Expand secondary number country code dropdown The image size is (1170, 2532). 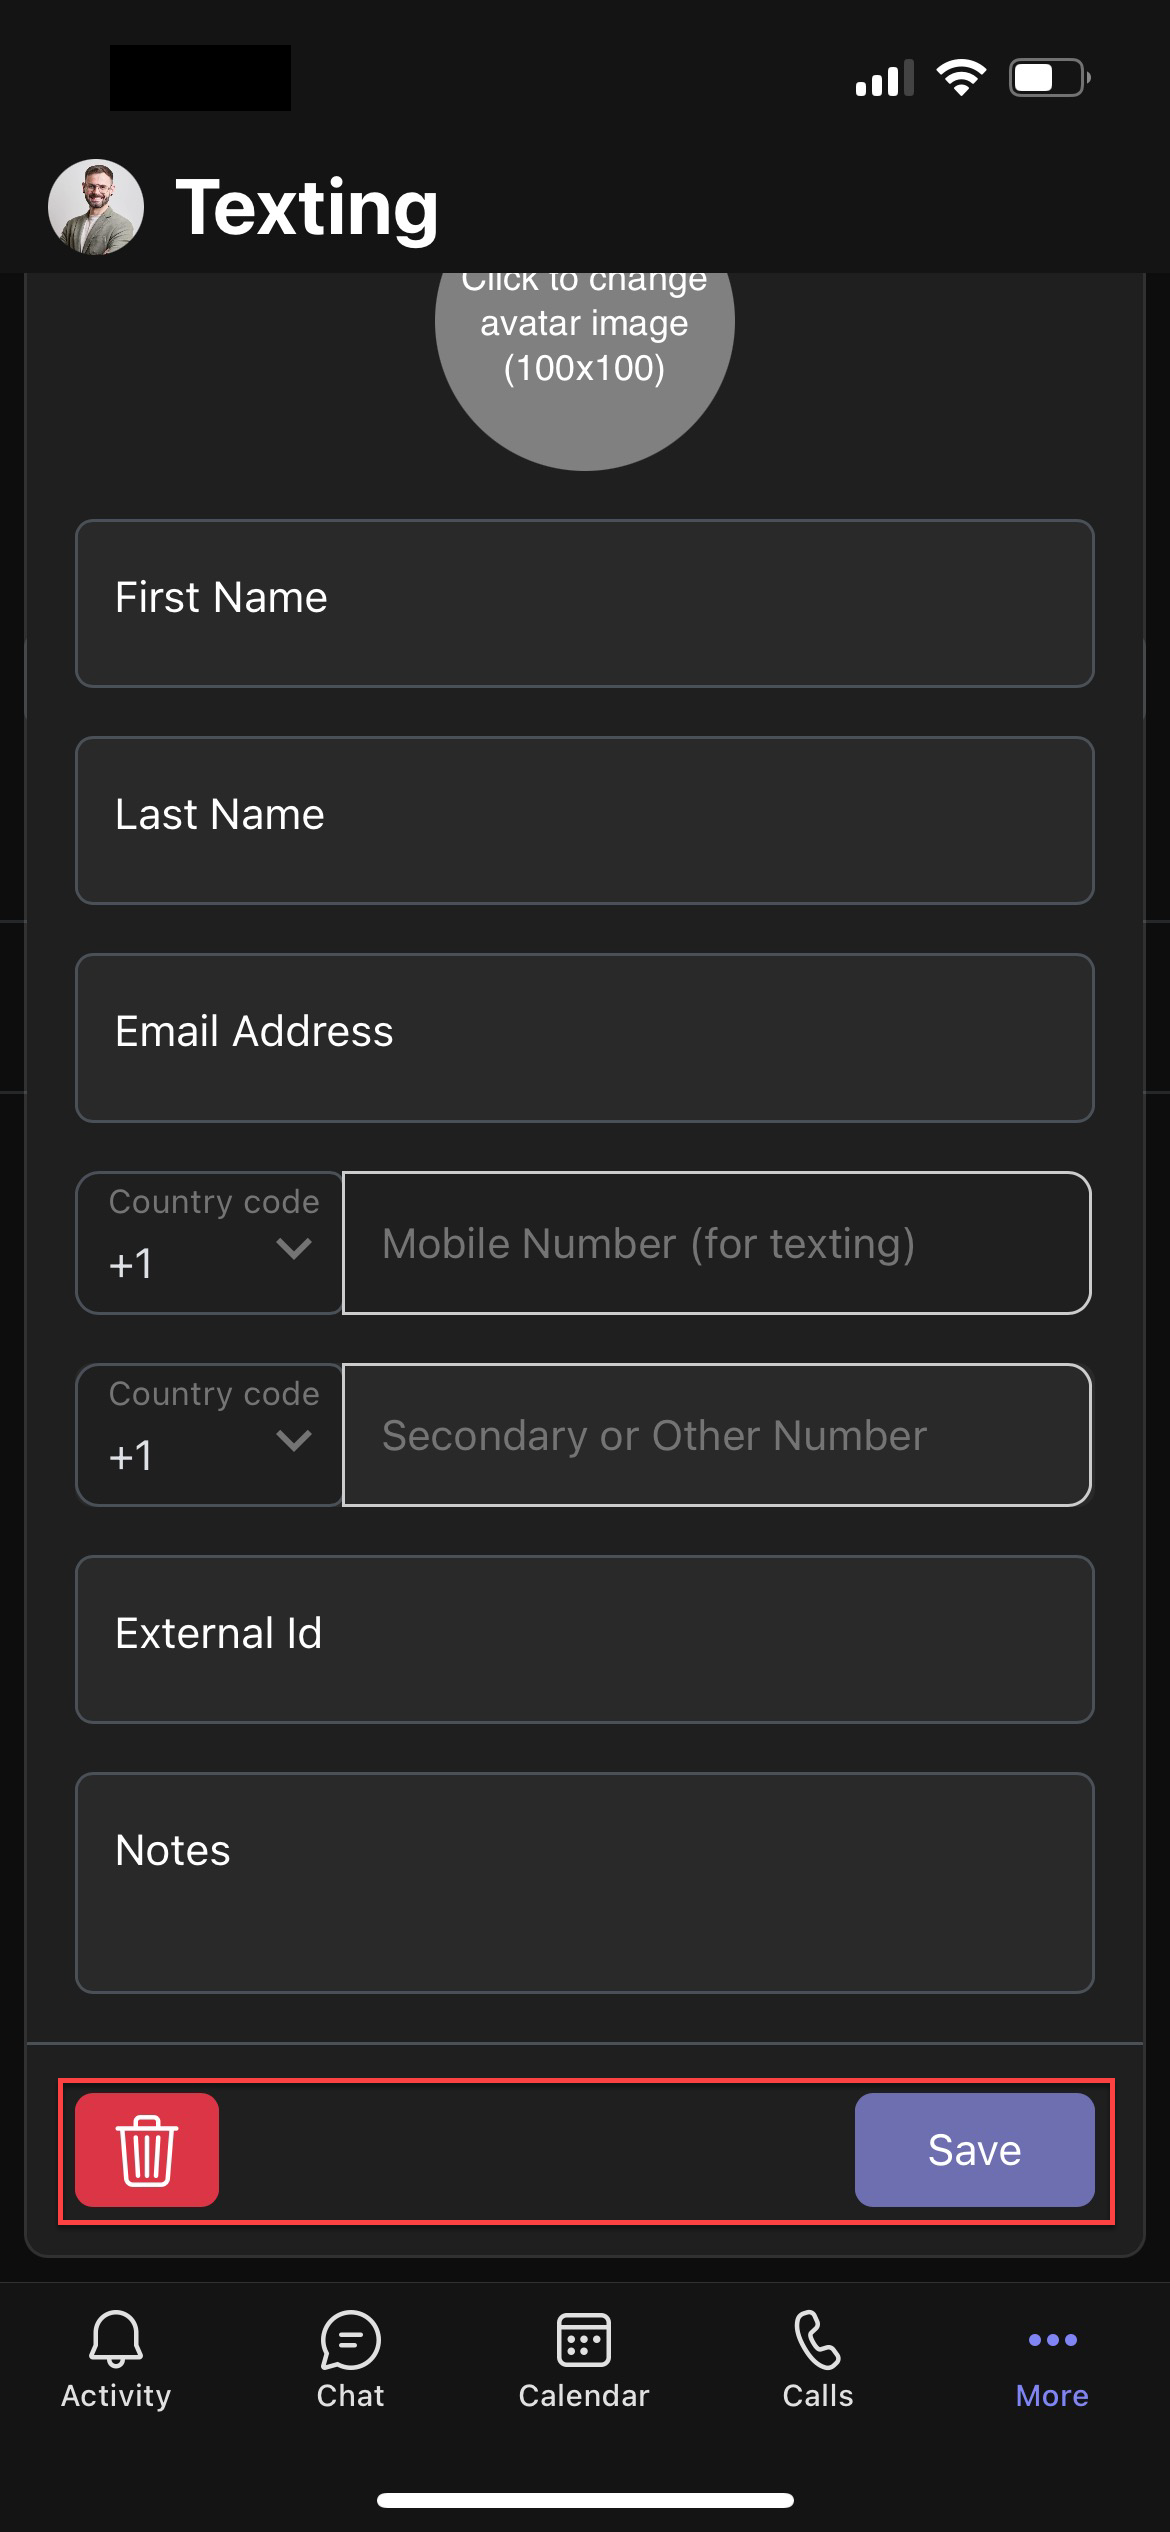[210, 1435]
